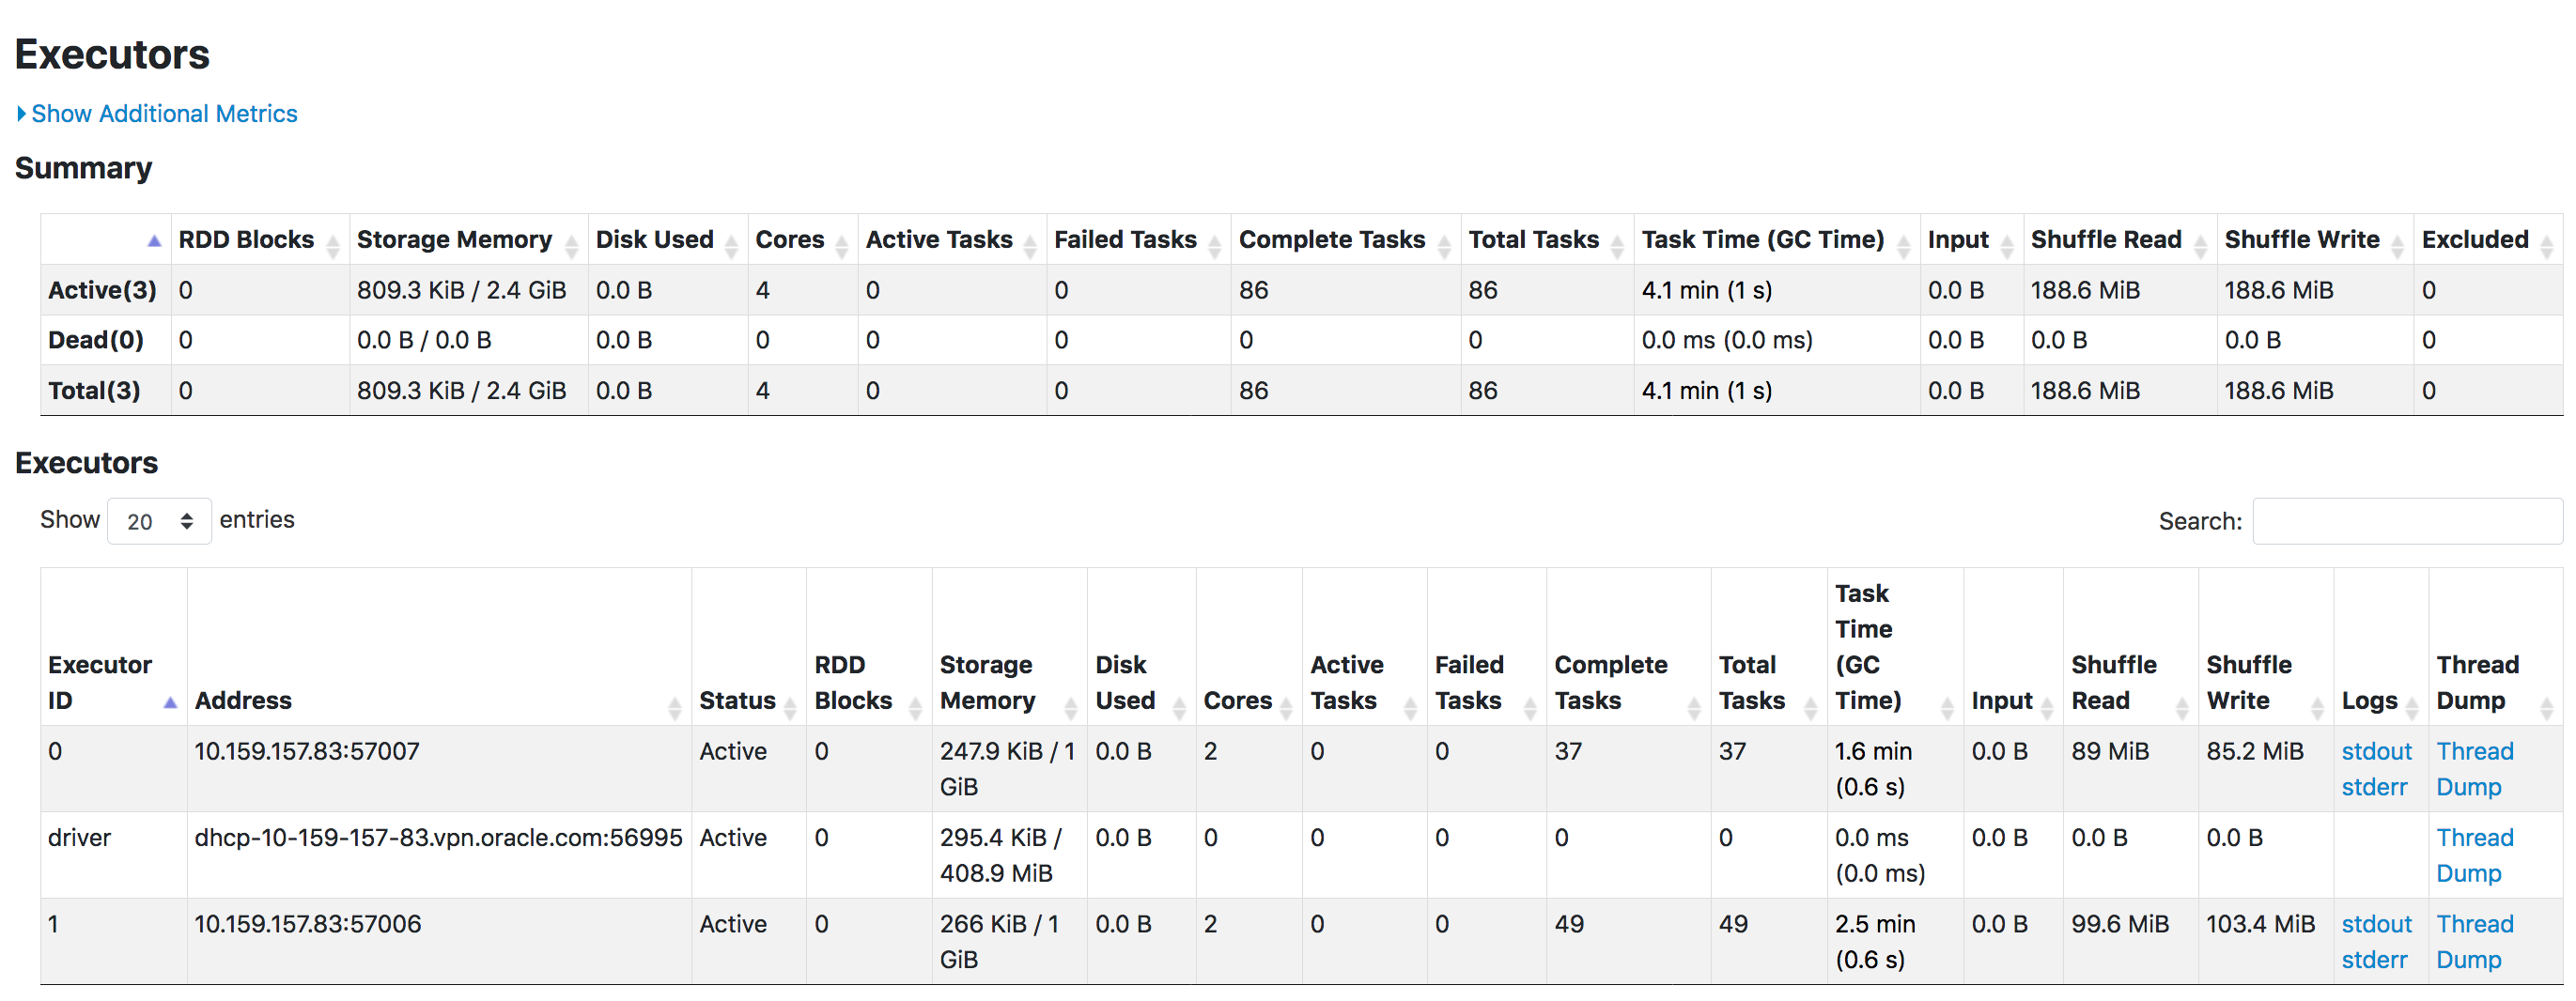Sort summary by Cores column

tap(802, 240)
